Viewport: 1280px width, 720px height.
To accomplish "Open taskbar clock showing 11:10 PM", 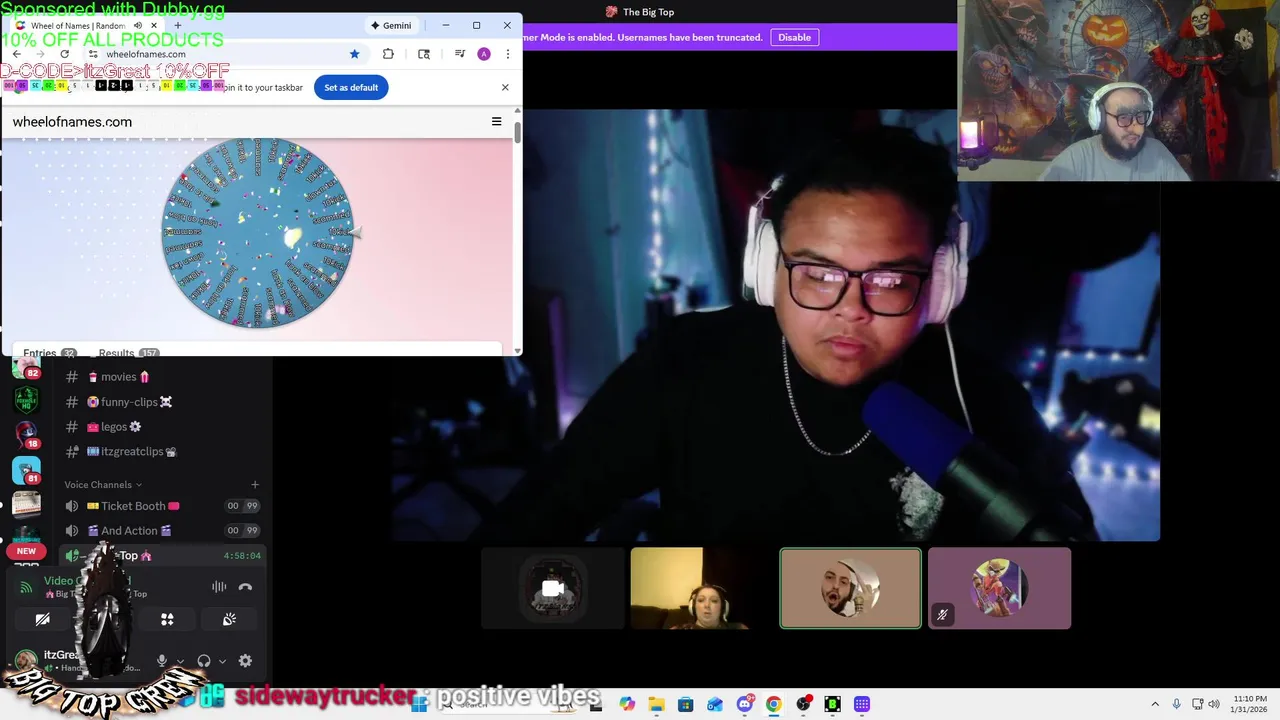I will click(x=1250, y=704).
